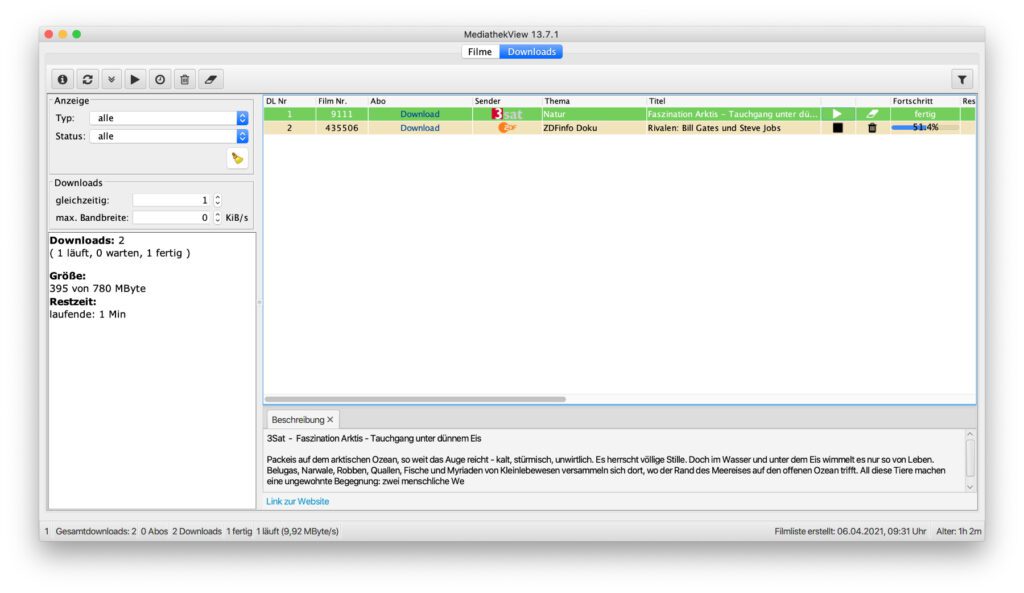Open the Status dropdown
Viewport: 1024px width, 593px height.
point(242,136)
